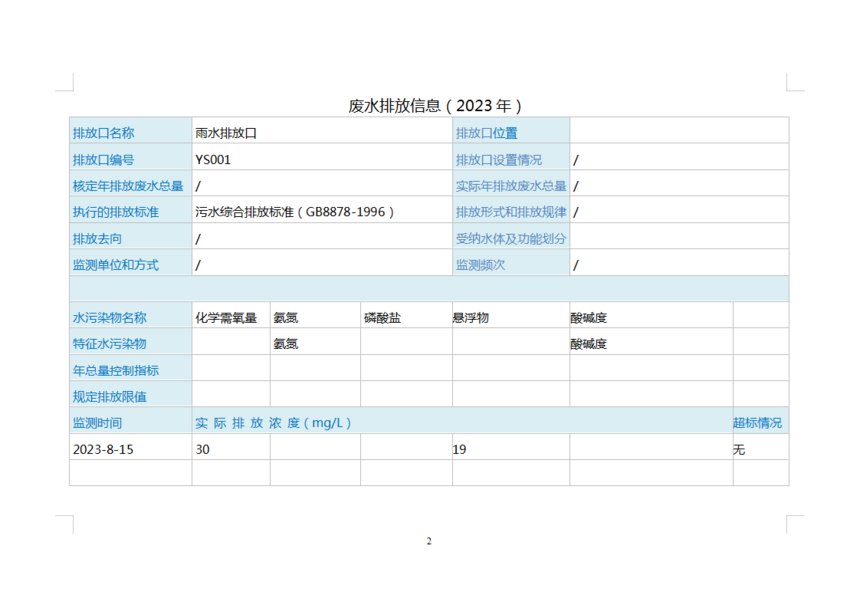Select the 实际年排放废水总量 label cell

point(511,185)
